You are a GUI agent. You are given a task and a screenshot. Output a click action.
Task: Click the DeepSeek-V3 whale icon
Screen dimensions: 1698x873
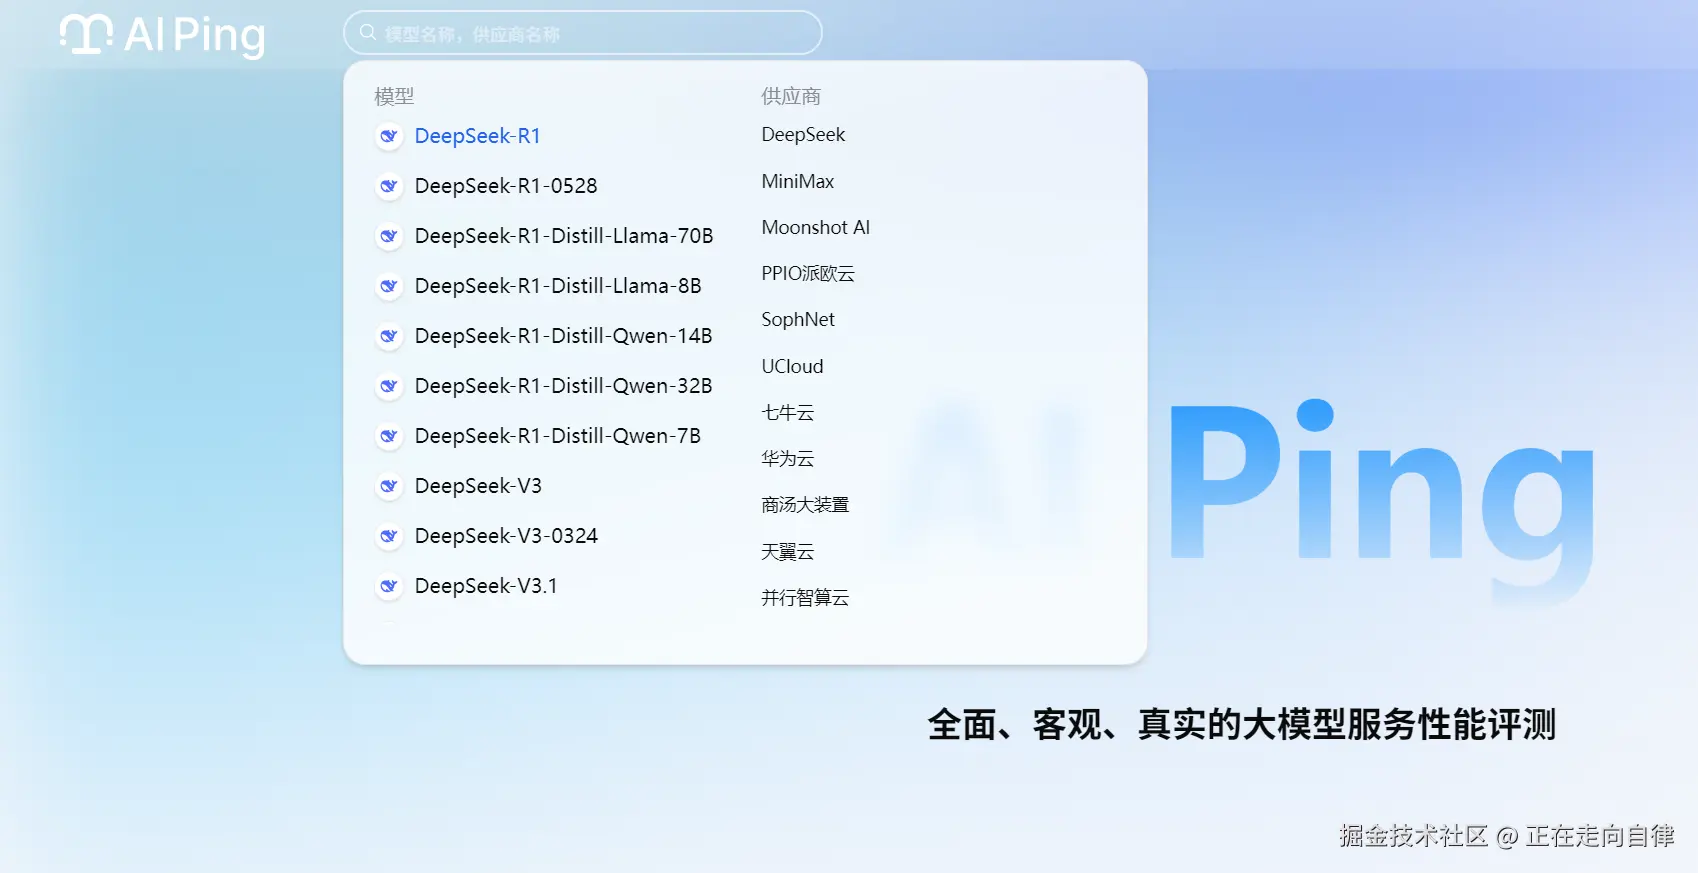click(x=389, y=486)
